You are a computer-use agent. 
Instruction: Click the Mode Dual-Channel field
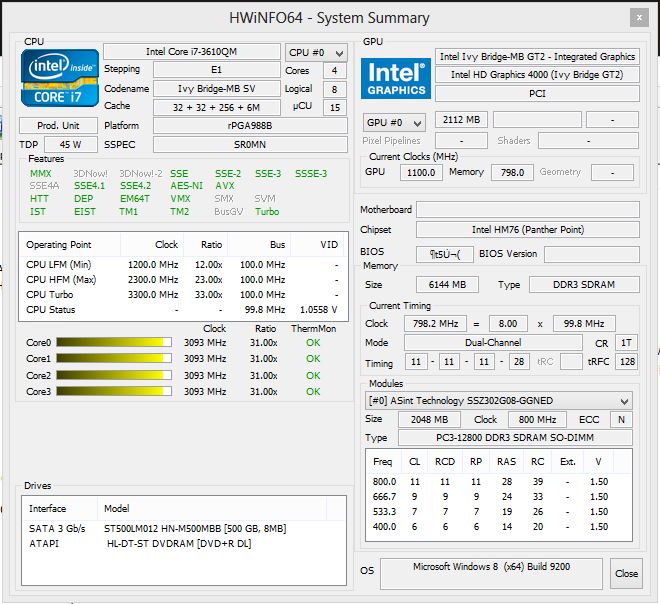493,343
